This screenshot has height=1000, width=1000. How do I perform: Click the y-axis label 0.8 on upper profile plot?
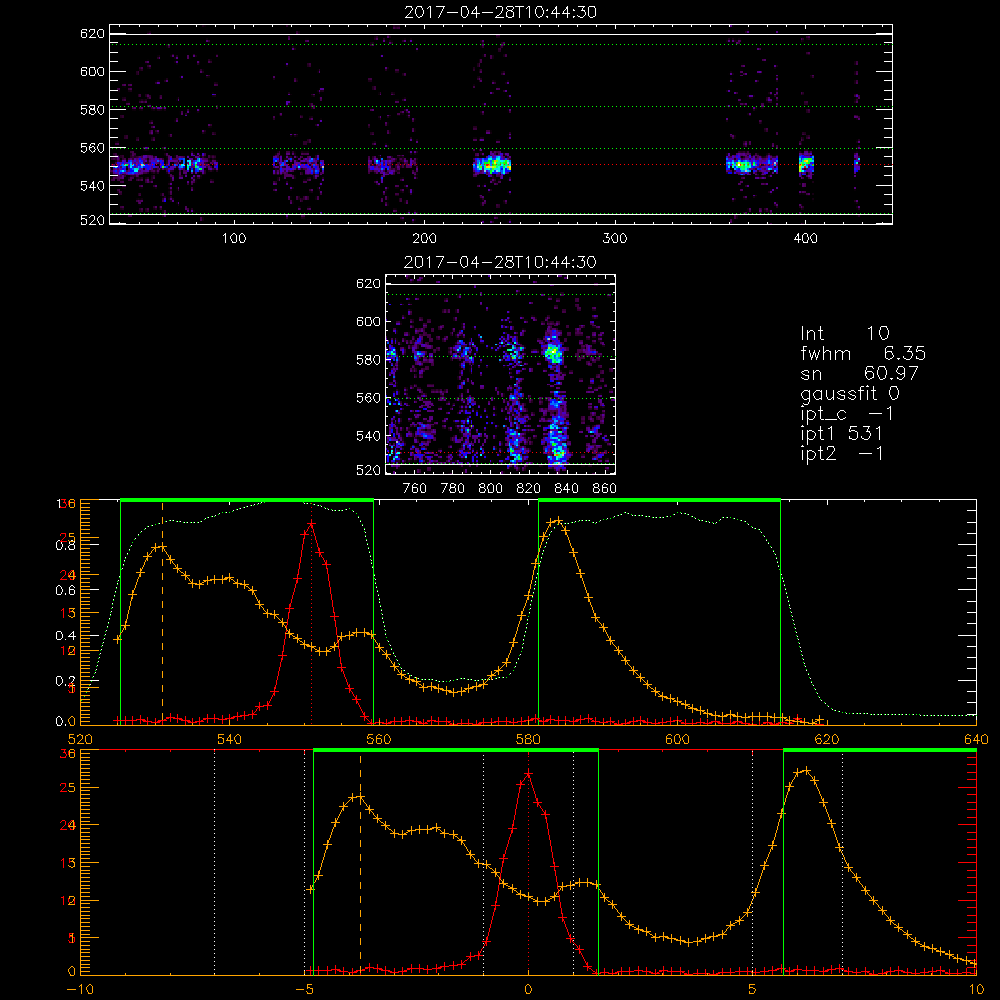[64, 545]
